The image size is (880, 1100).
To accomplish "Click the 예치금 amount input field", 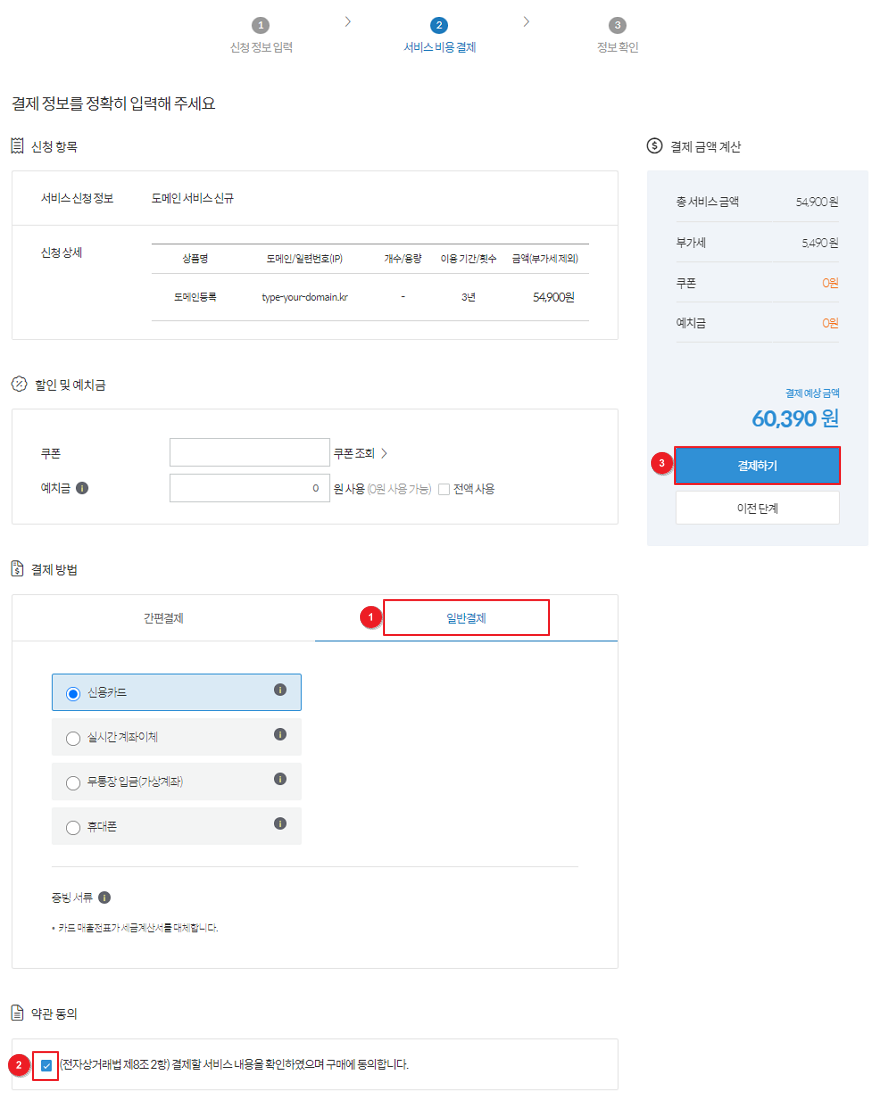I will click(249, 489).
